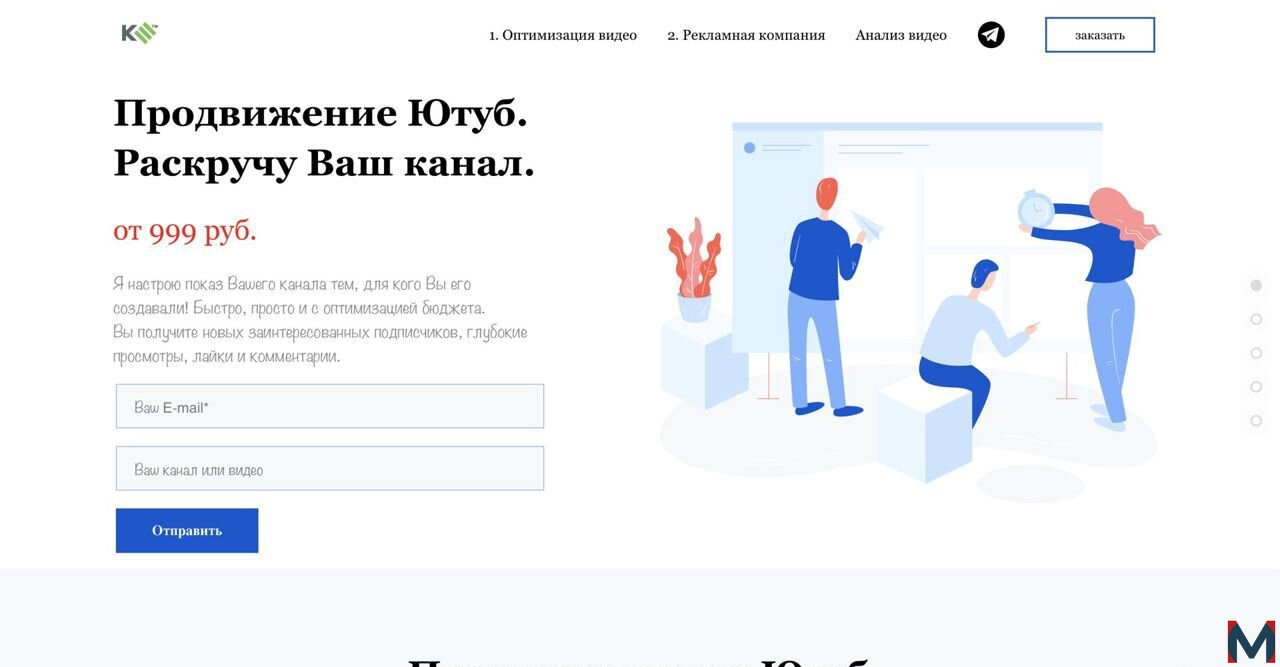This screenshot has width=1280, height=667.
Task: Click the clock held by the woman
Action: coord(1034,210)
